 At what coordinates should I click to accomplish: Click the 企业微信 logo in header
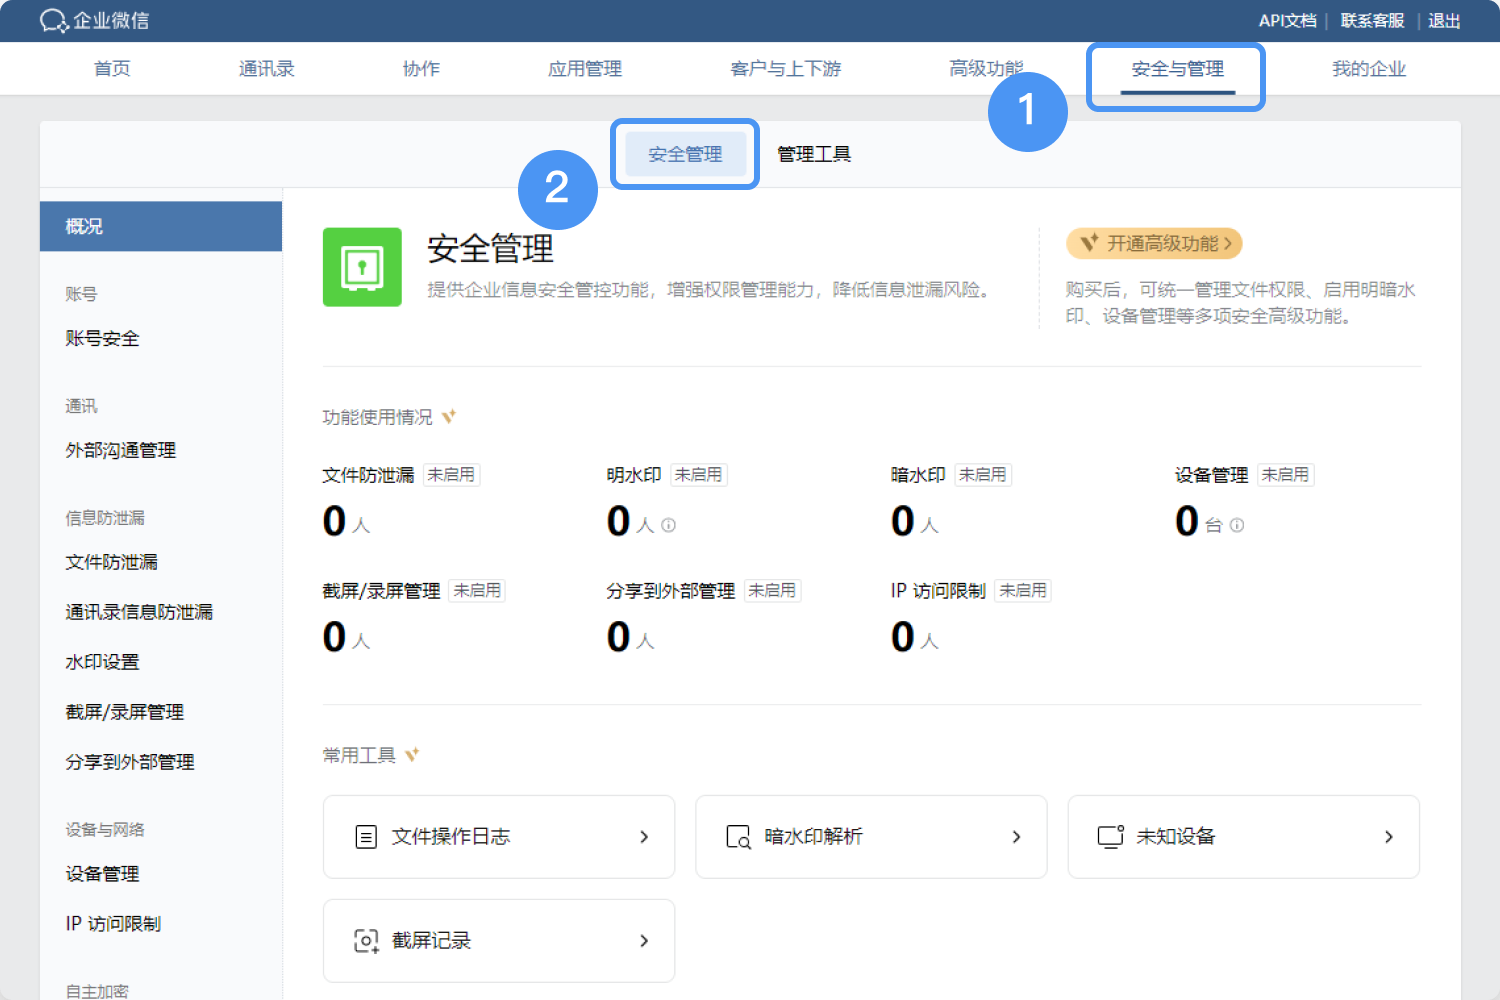94,21
